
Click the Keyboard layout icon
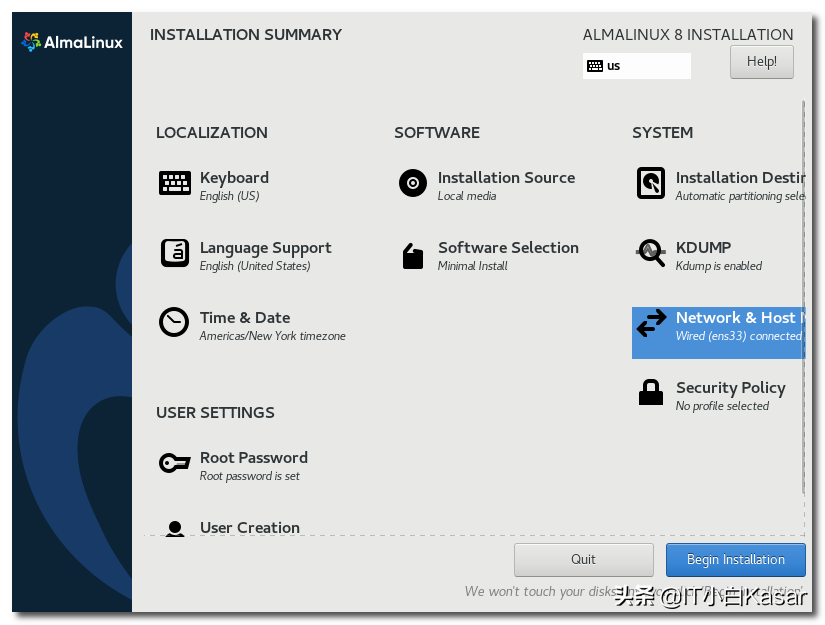175,183
